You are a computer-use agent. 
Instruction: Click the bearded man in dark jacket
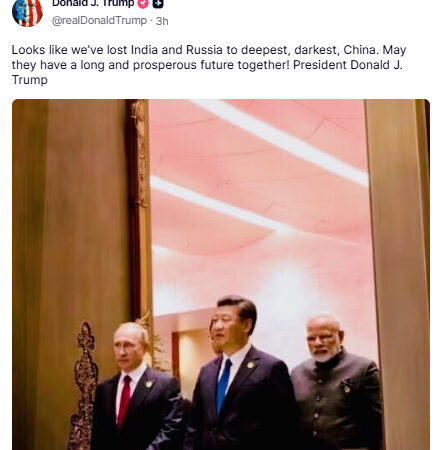coord(335,383)
